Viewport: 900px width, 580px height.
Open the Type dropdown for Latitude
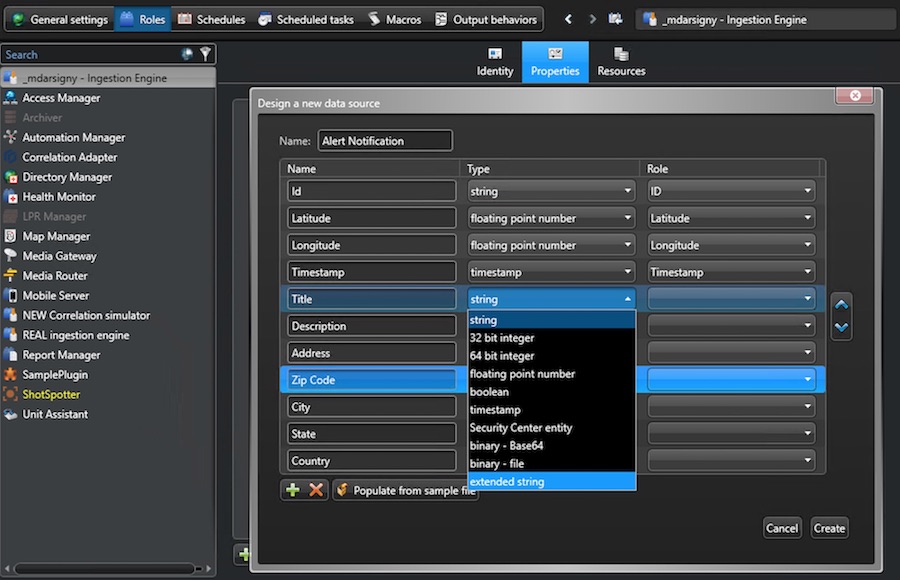tap(551, 218)
